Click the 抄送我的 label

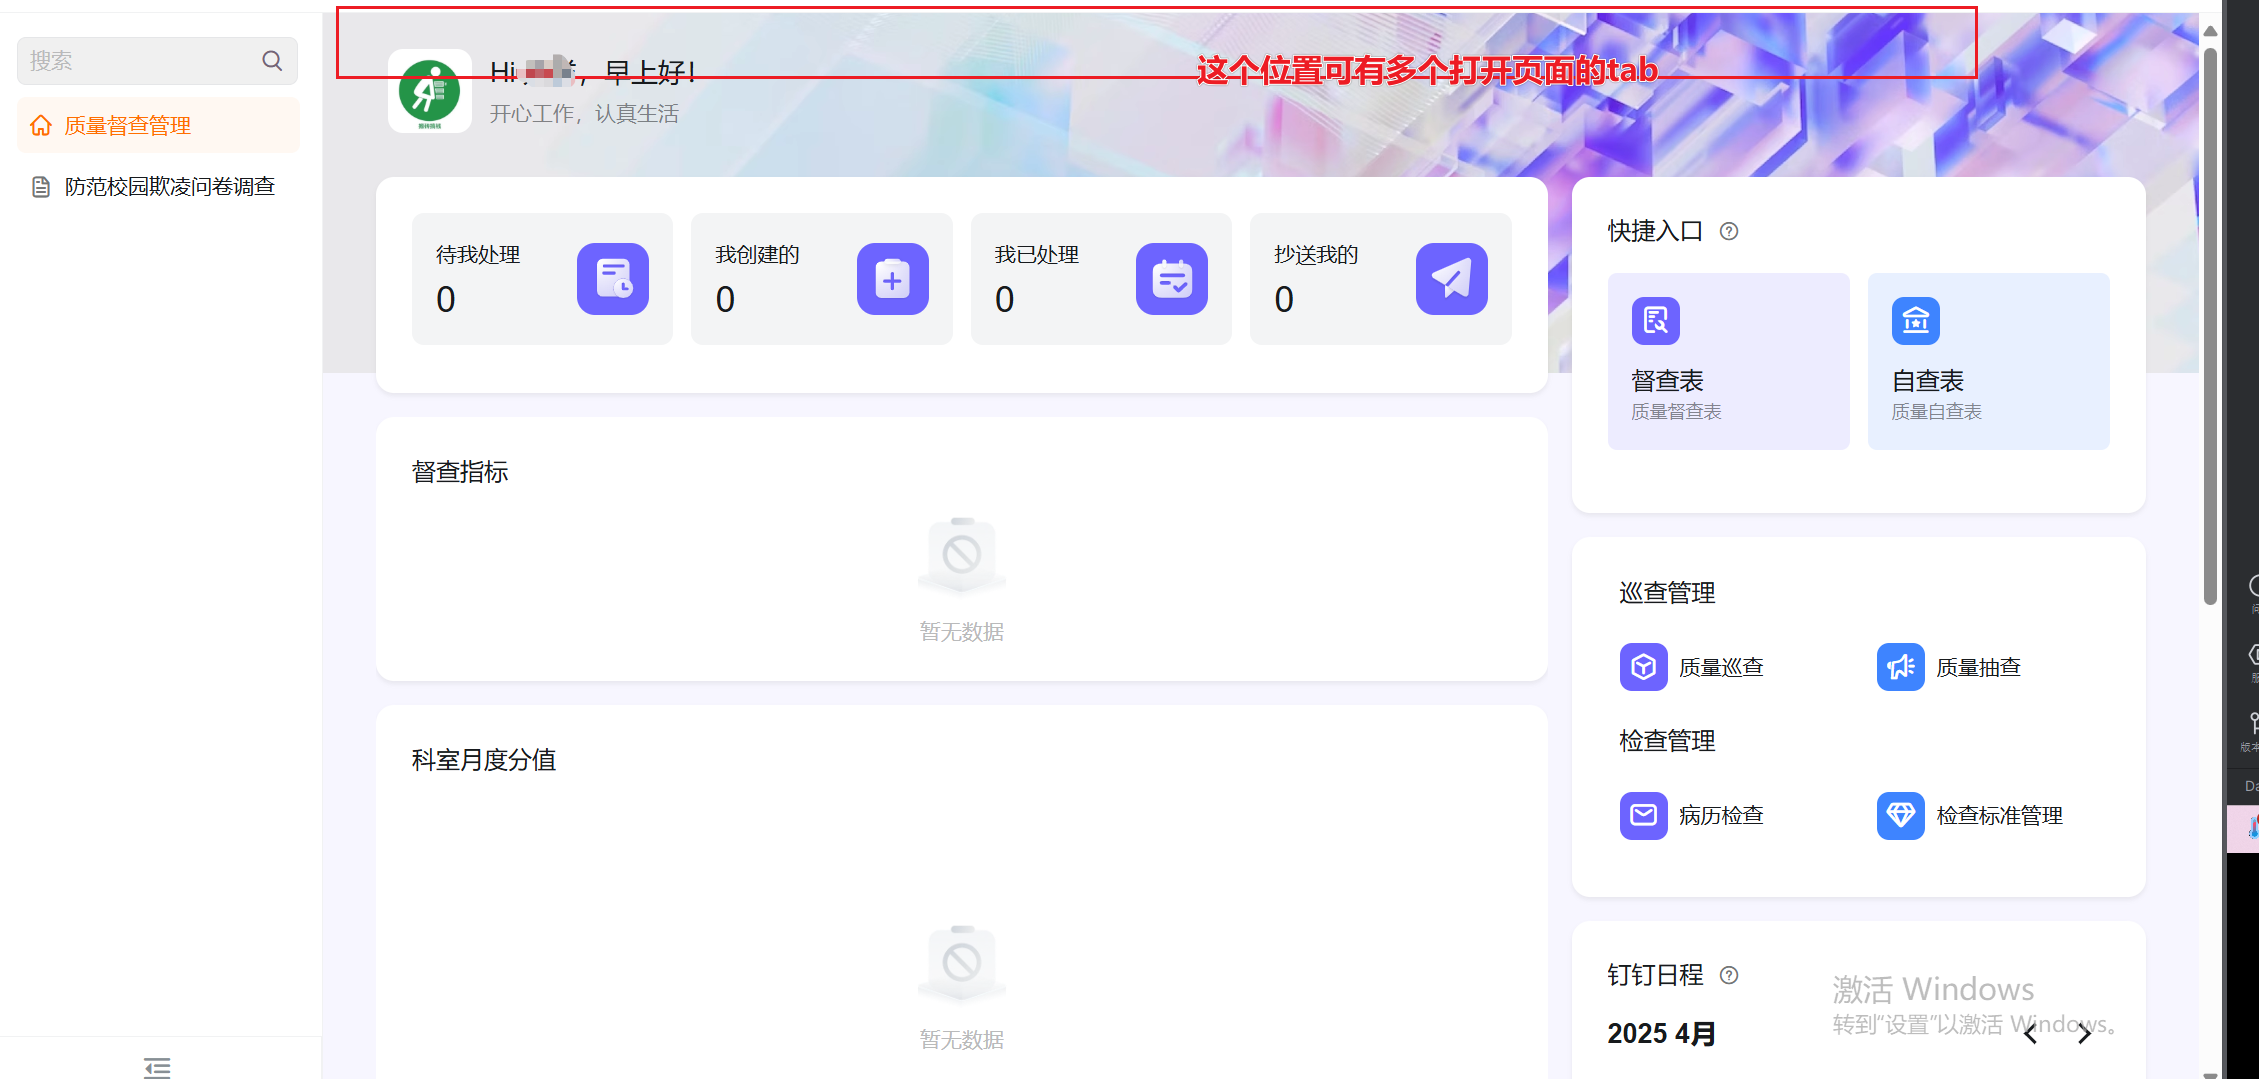click(1317, 255)
